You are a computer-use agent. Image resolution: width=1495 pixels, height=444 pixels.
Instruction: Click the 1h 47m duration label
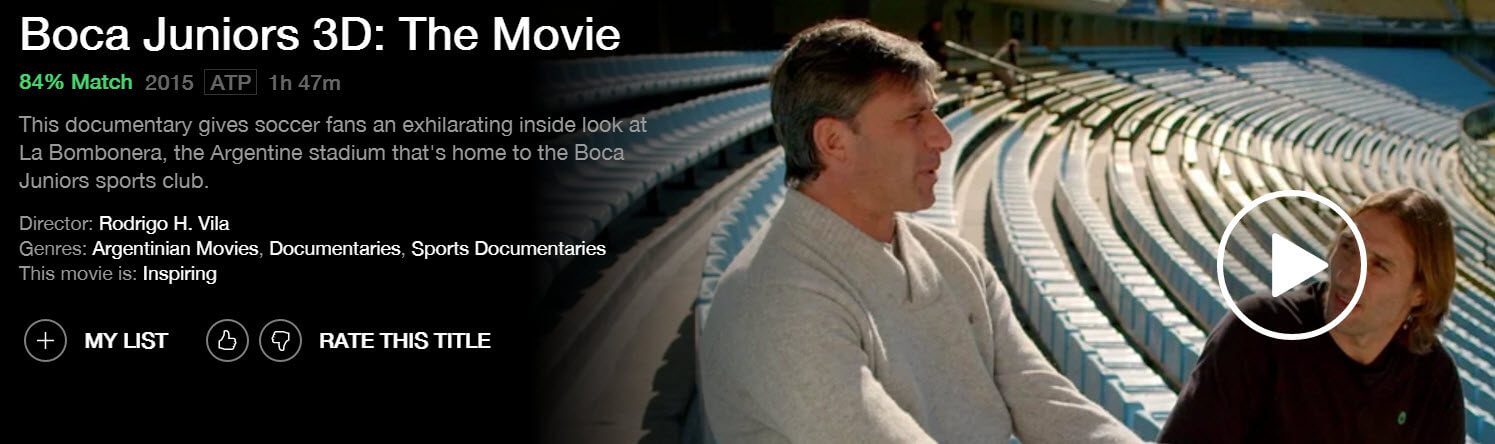click(x=305, y=82)
